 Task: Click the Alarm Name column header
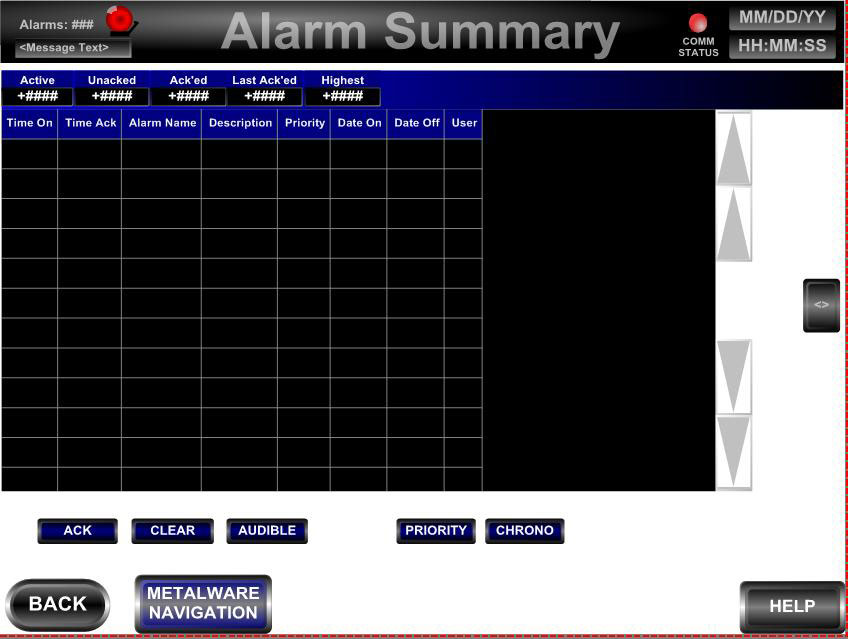pyautogui.click(x=162, y=123)
